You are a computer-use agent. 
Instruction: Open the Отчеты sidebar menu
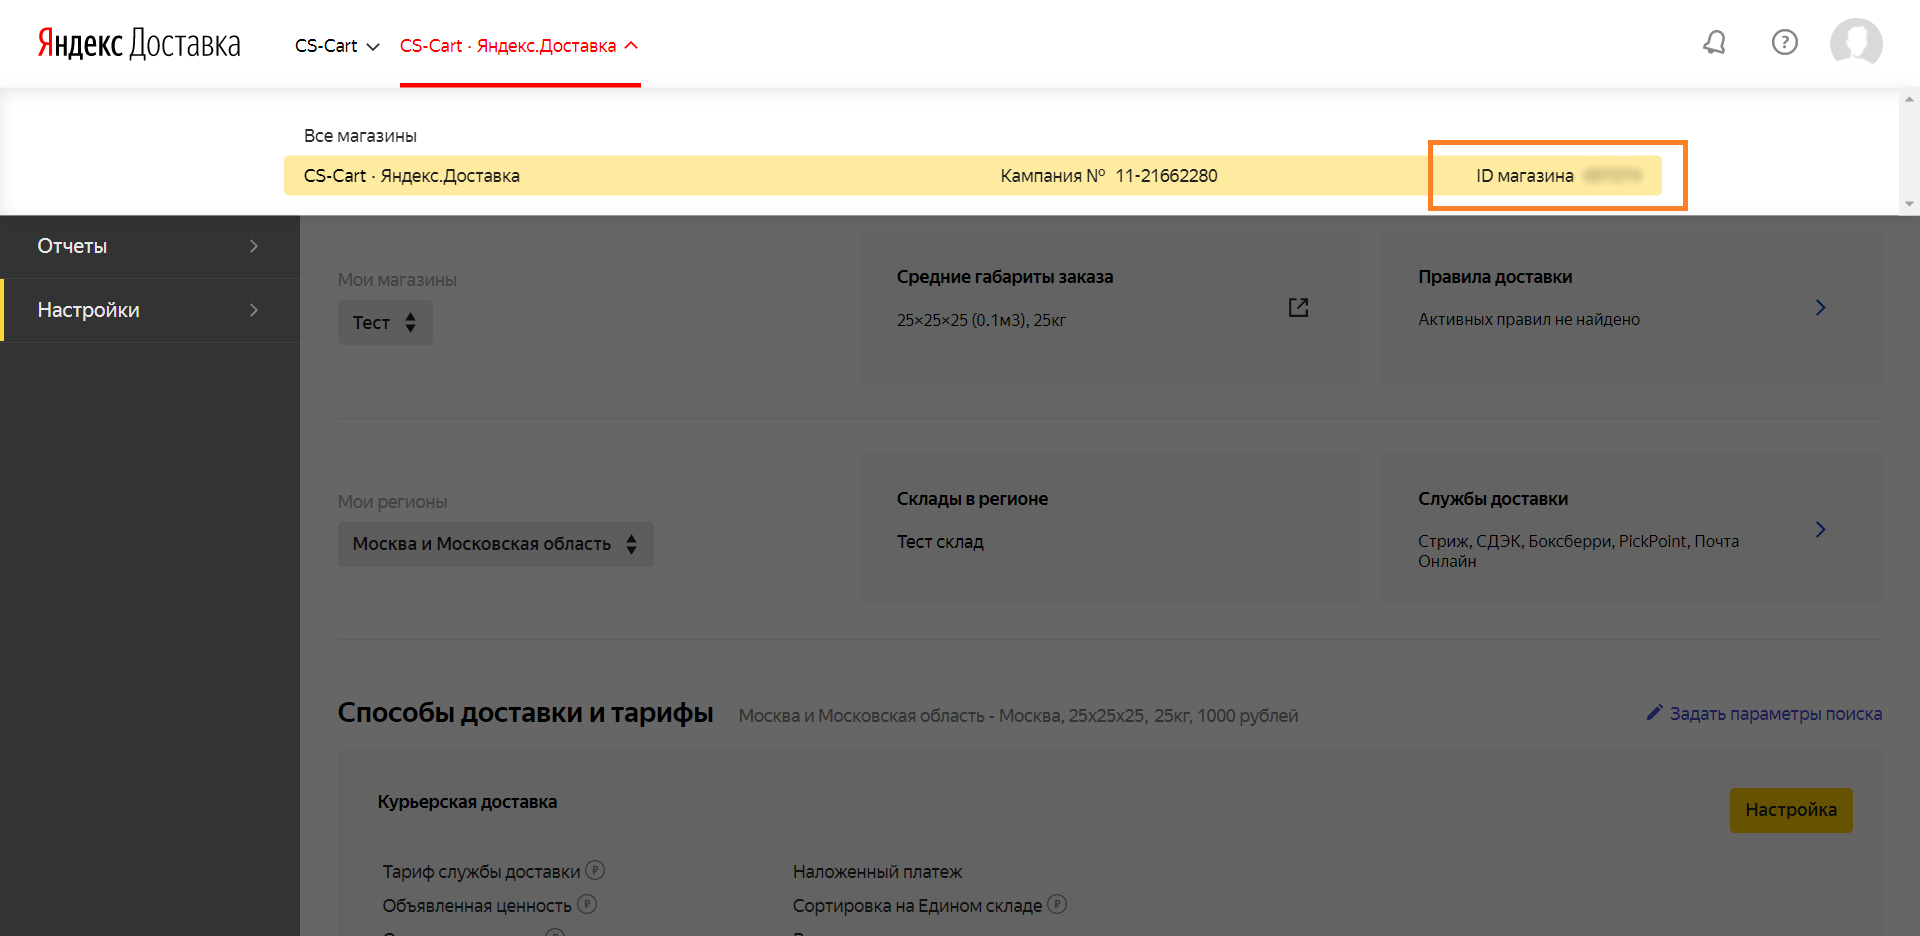(149, 246)
